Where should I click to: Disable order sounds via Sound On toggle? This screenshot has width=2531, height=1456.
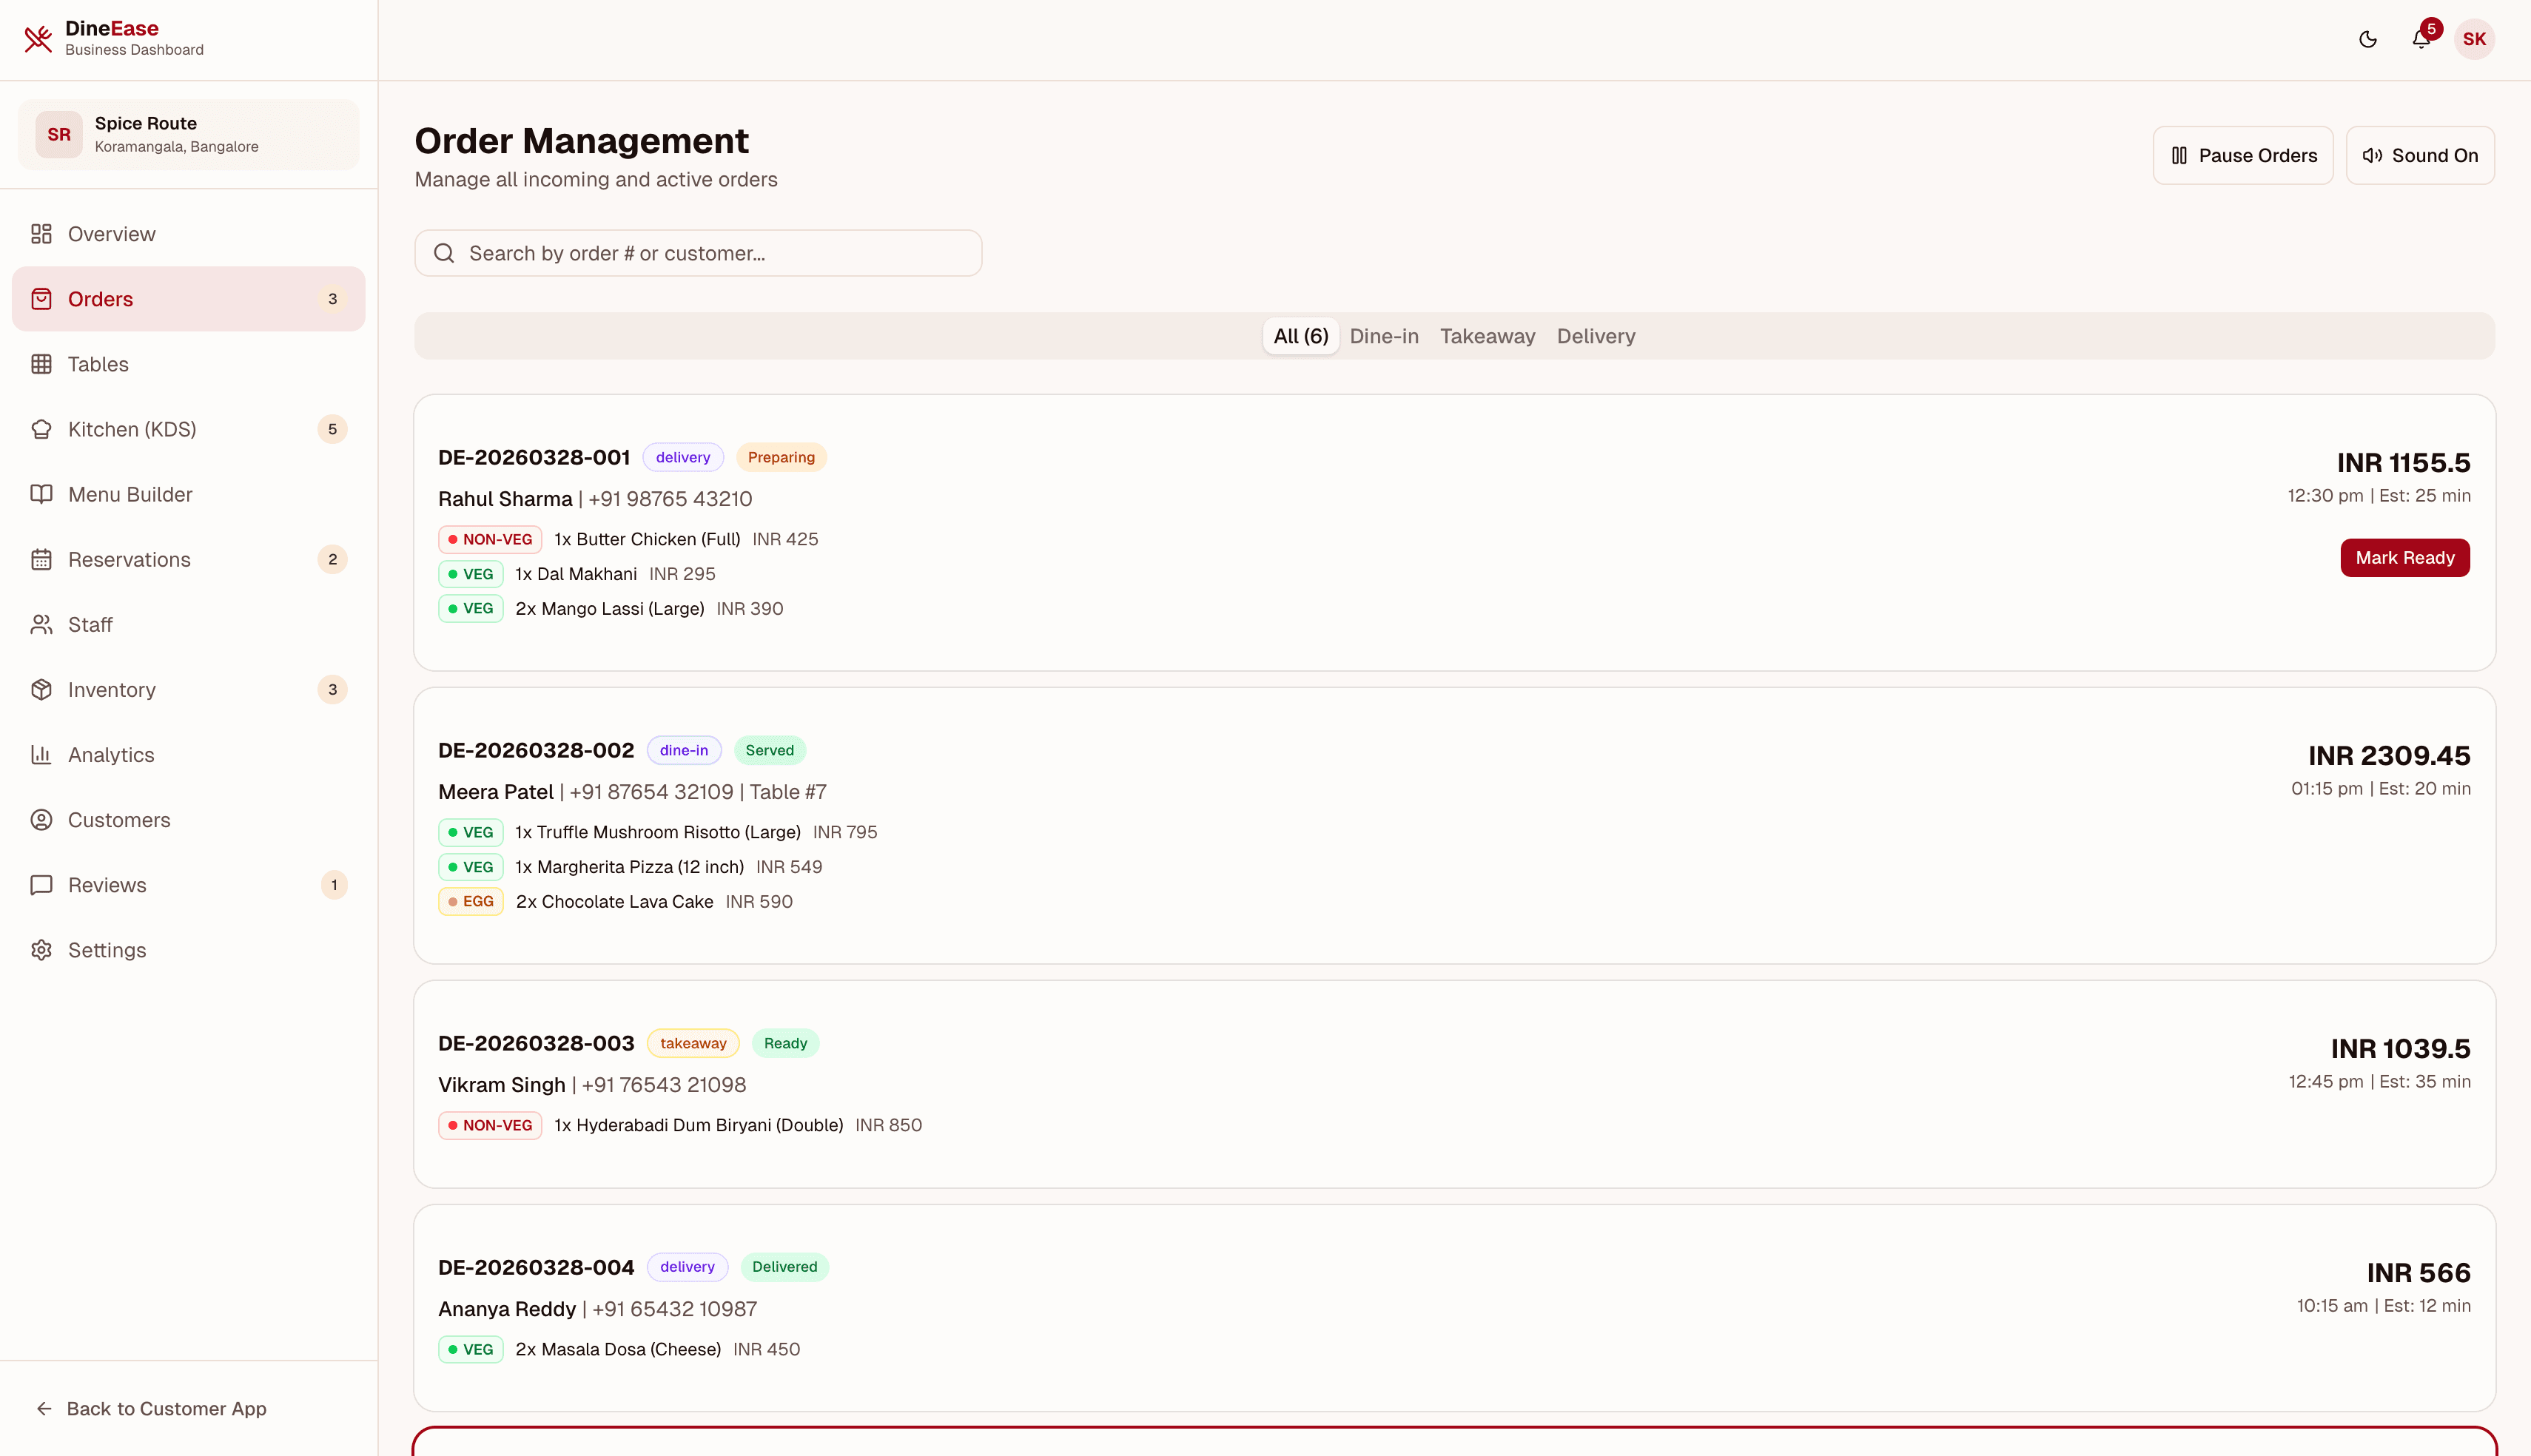[x=2420, y=155]
